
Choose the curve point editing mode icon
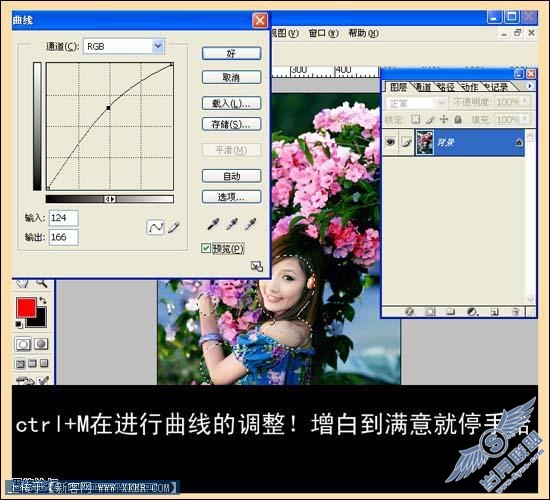coord(155,227)
